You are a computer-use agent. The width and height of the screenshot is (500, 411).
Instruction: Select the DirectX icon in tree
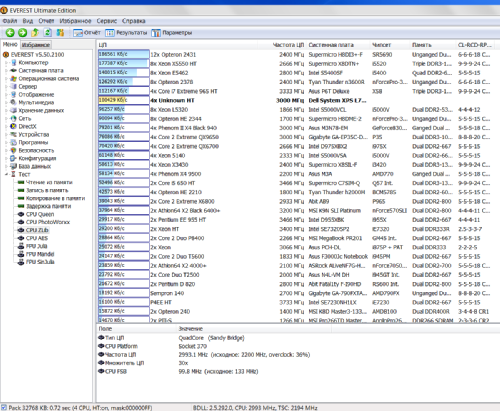point(13,126)
